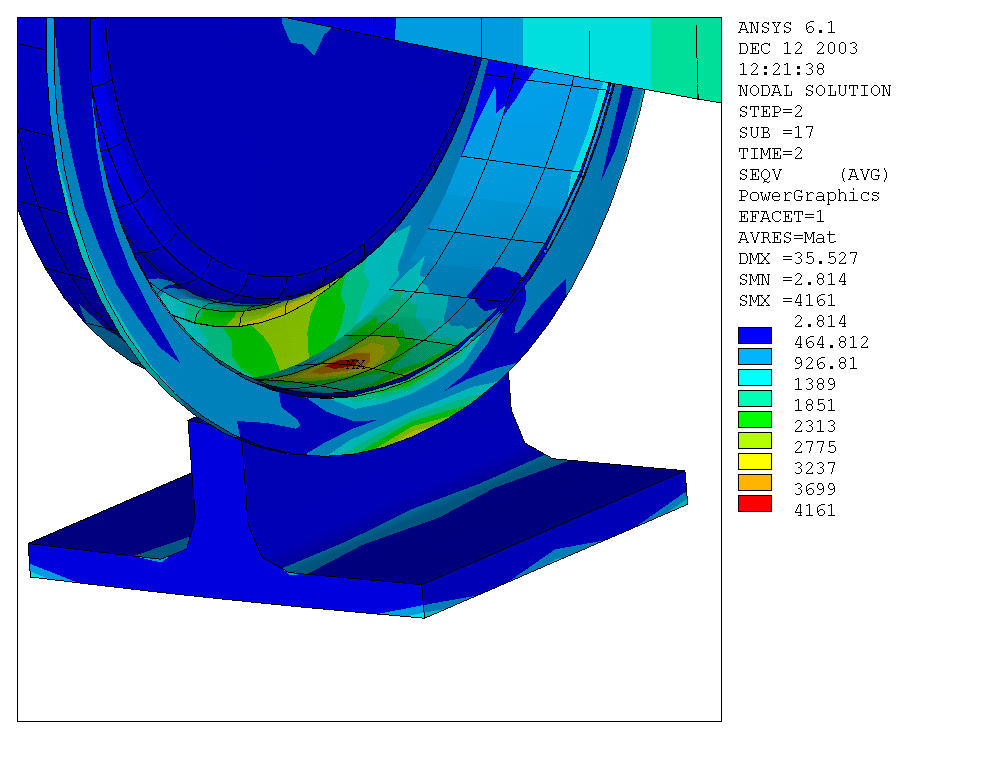Select the orange 3699 legend color box

pyautogui.click(x=755, y=482)
